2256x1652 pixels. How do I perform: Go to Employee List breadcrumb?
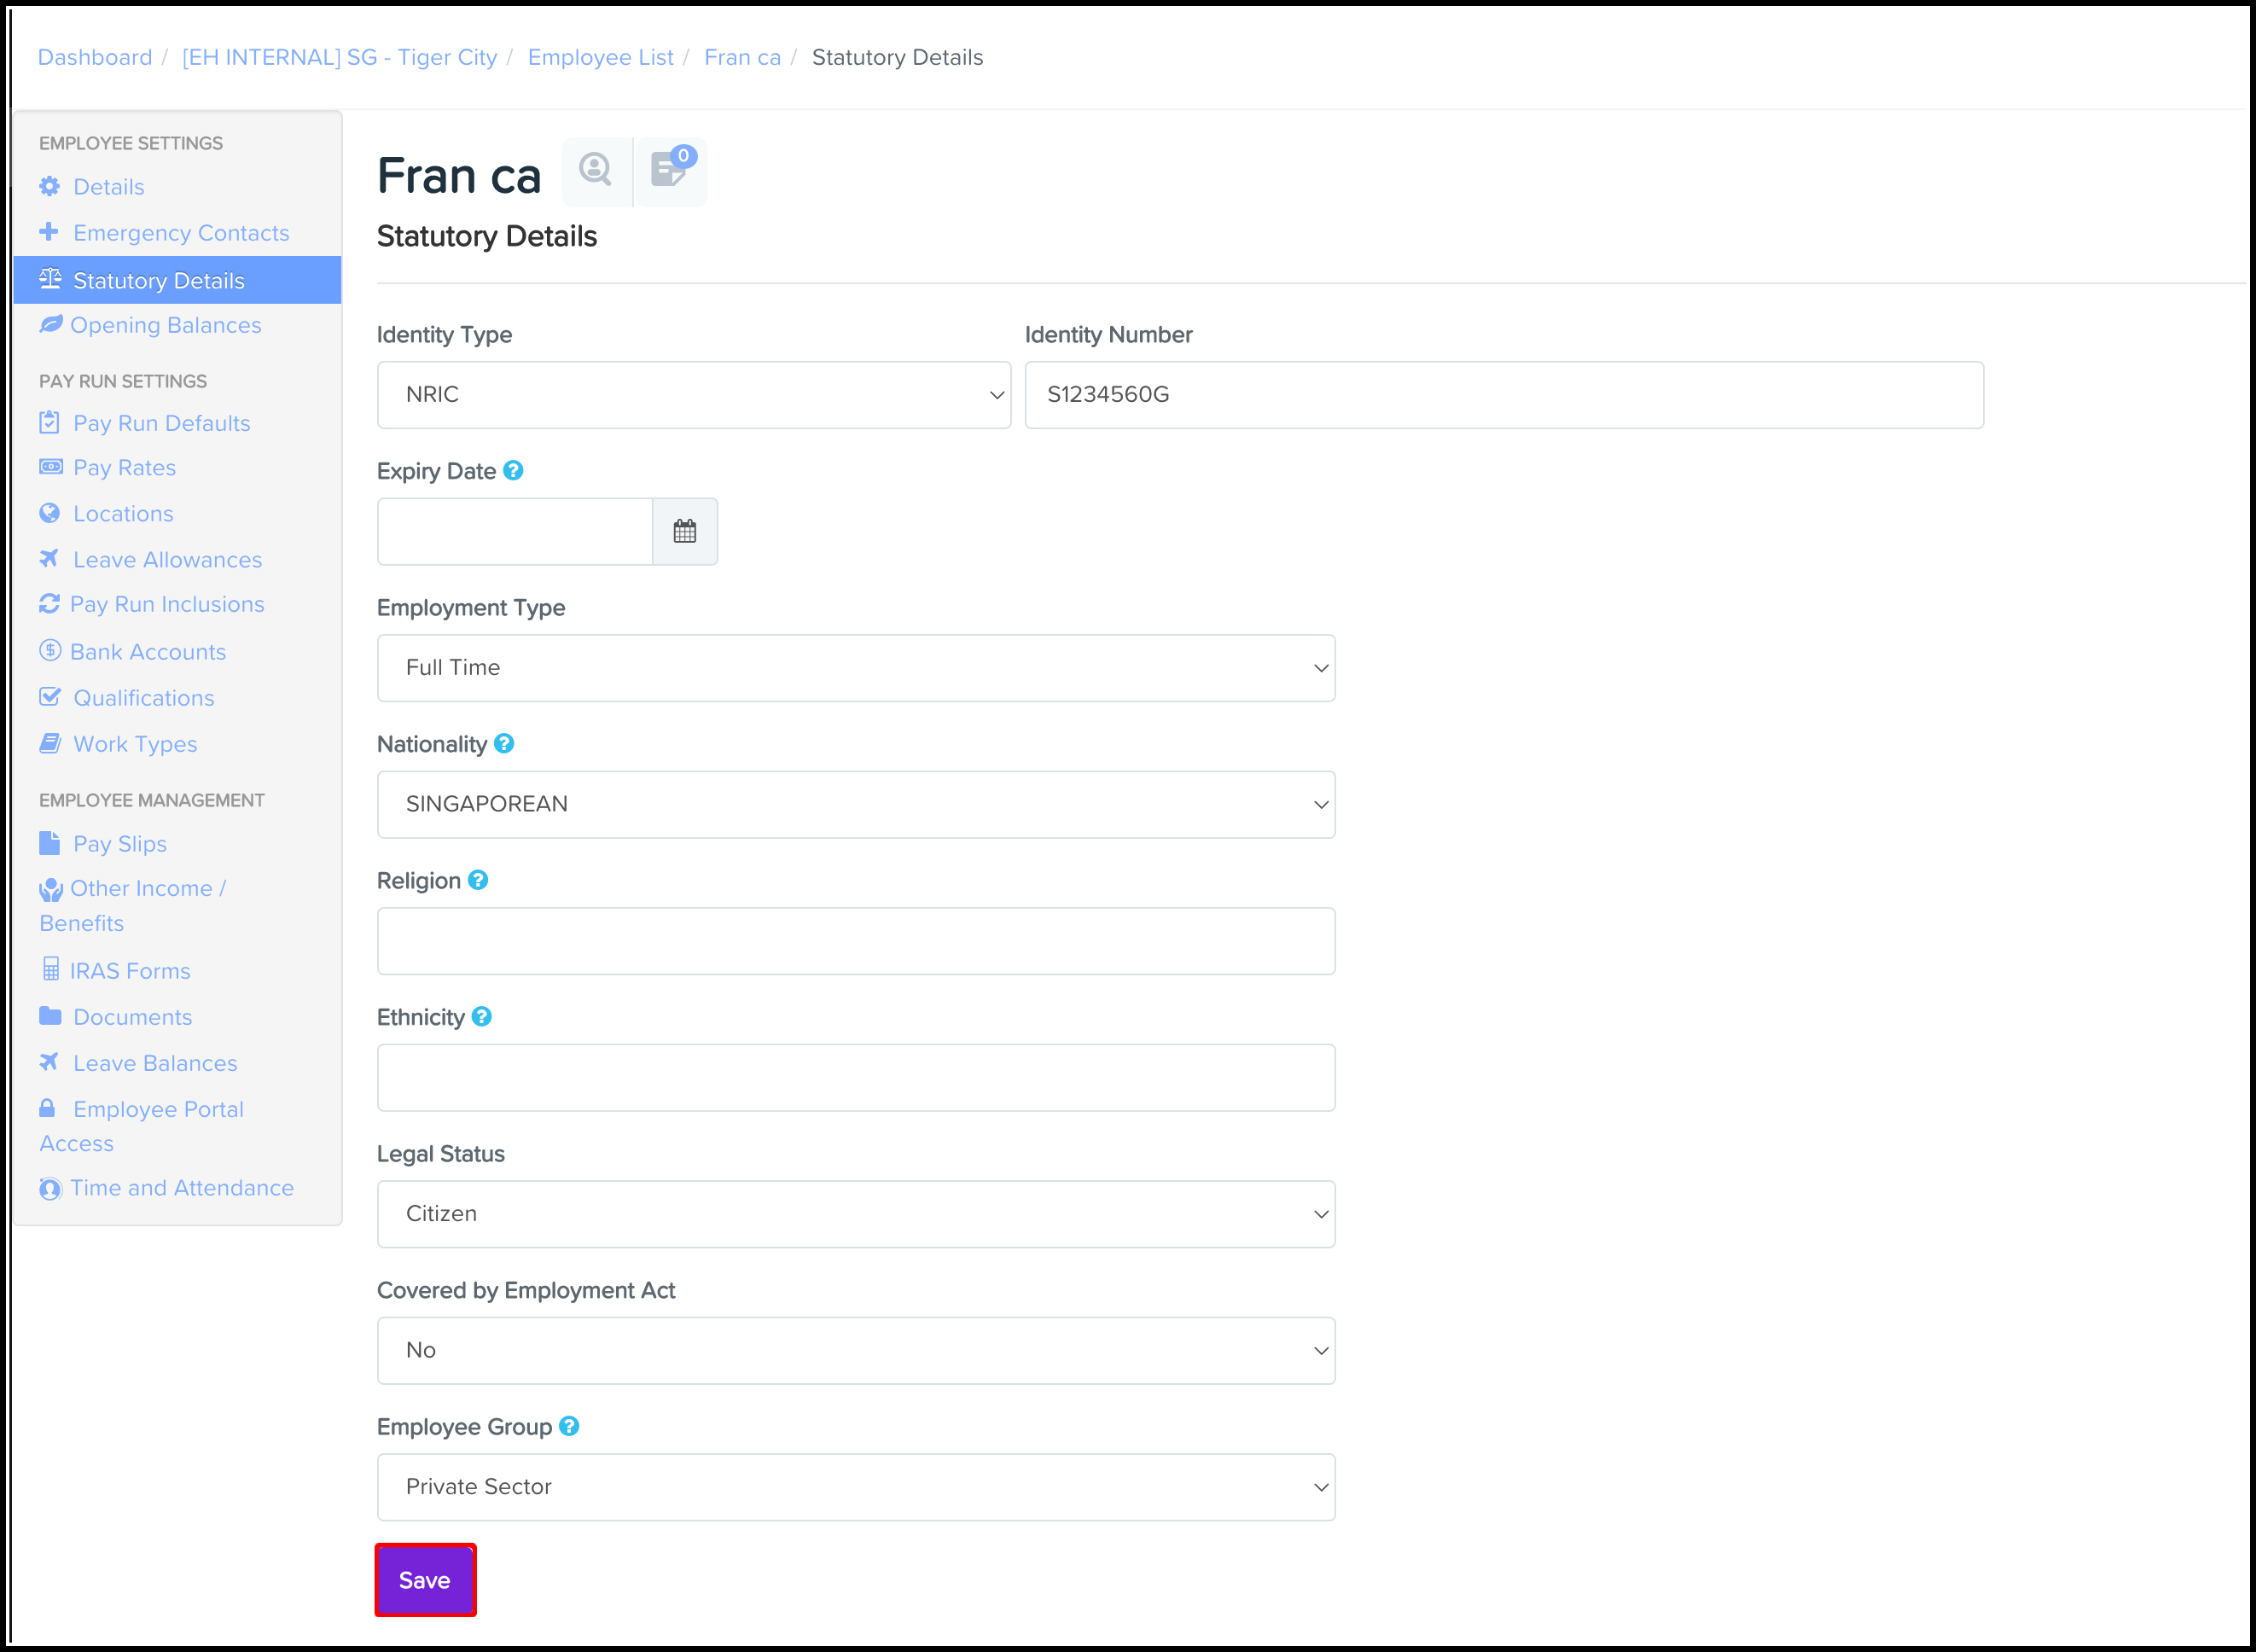pos(601,57)
